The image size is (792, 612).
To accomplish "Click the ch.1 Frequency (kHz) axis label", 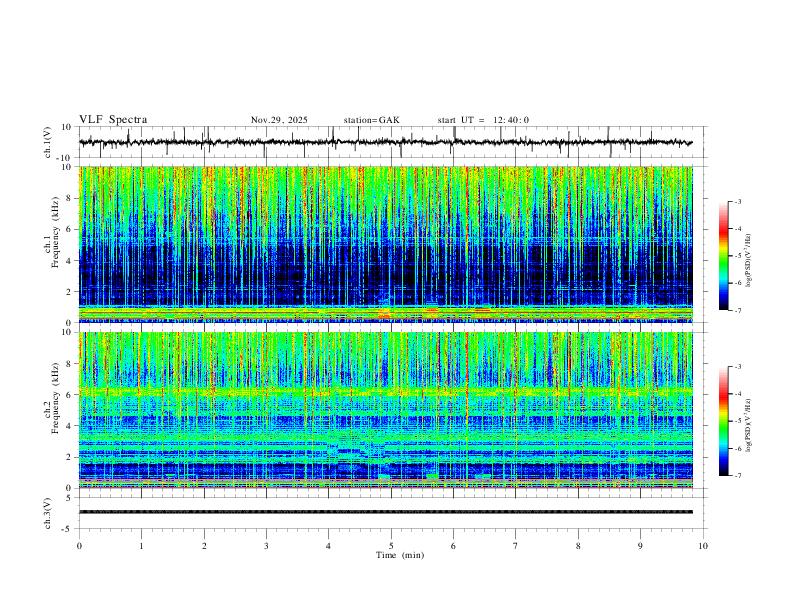I will click(52, 233).
